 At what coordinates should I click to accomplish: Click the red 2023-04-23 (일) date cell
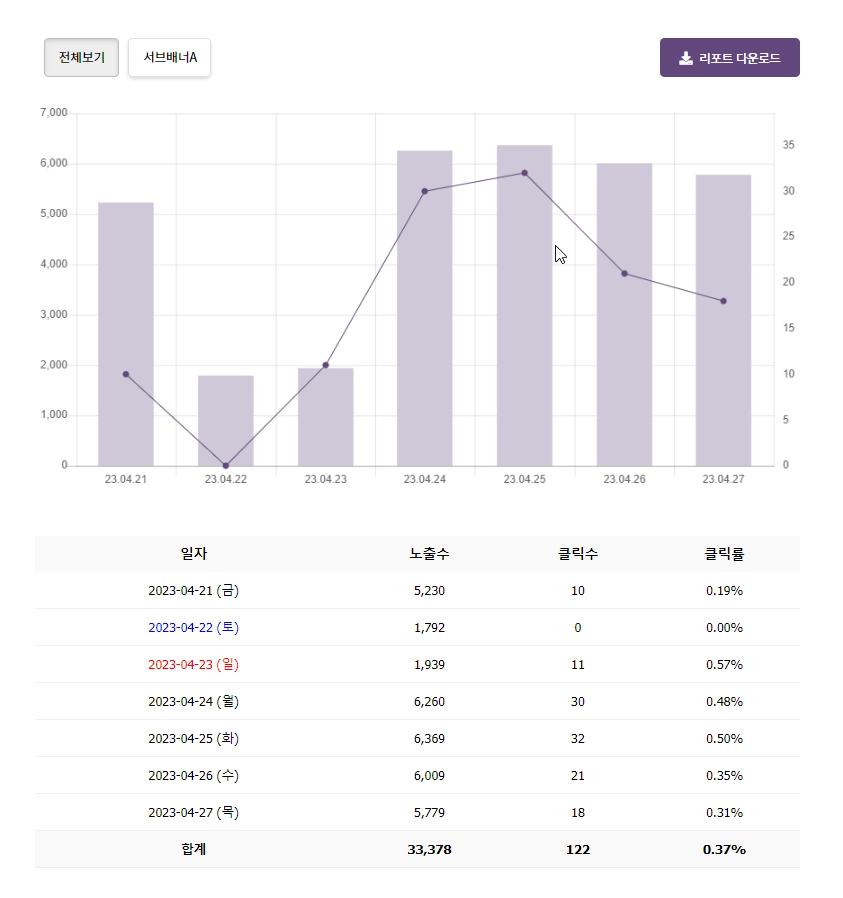coord(194,664)
